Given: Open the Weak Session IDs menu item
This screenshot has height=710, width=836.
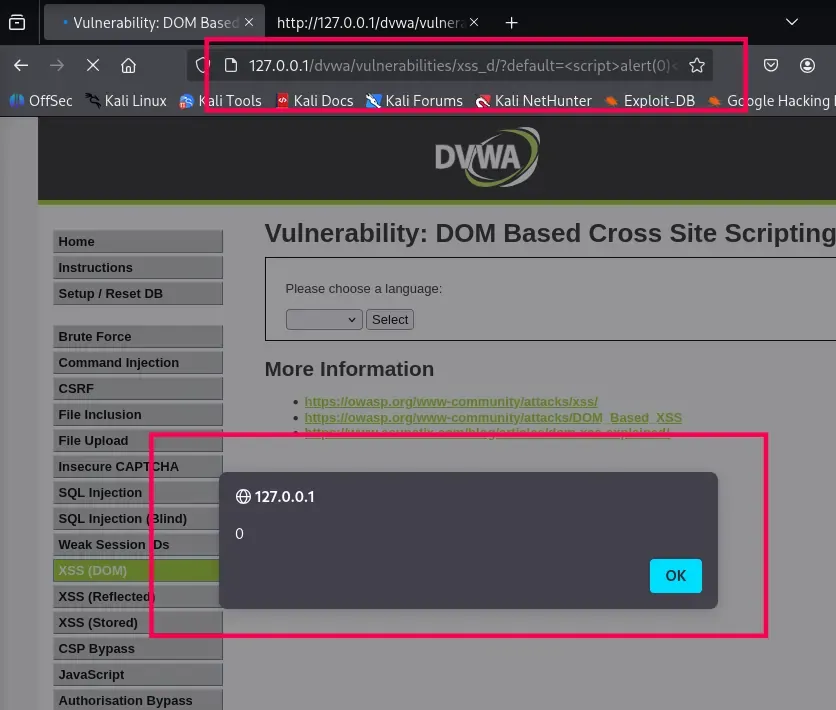Looking at the screenshot, I should point(138,545).
